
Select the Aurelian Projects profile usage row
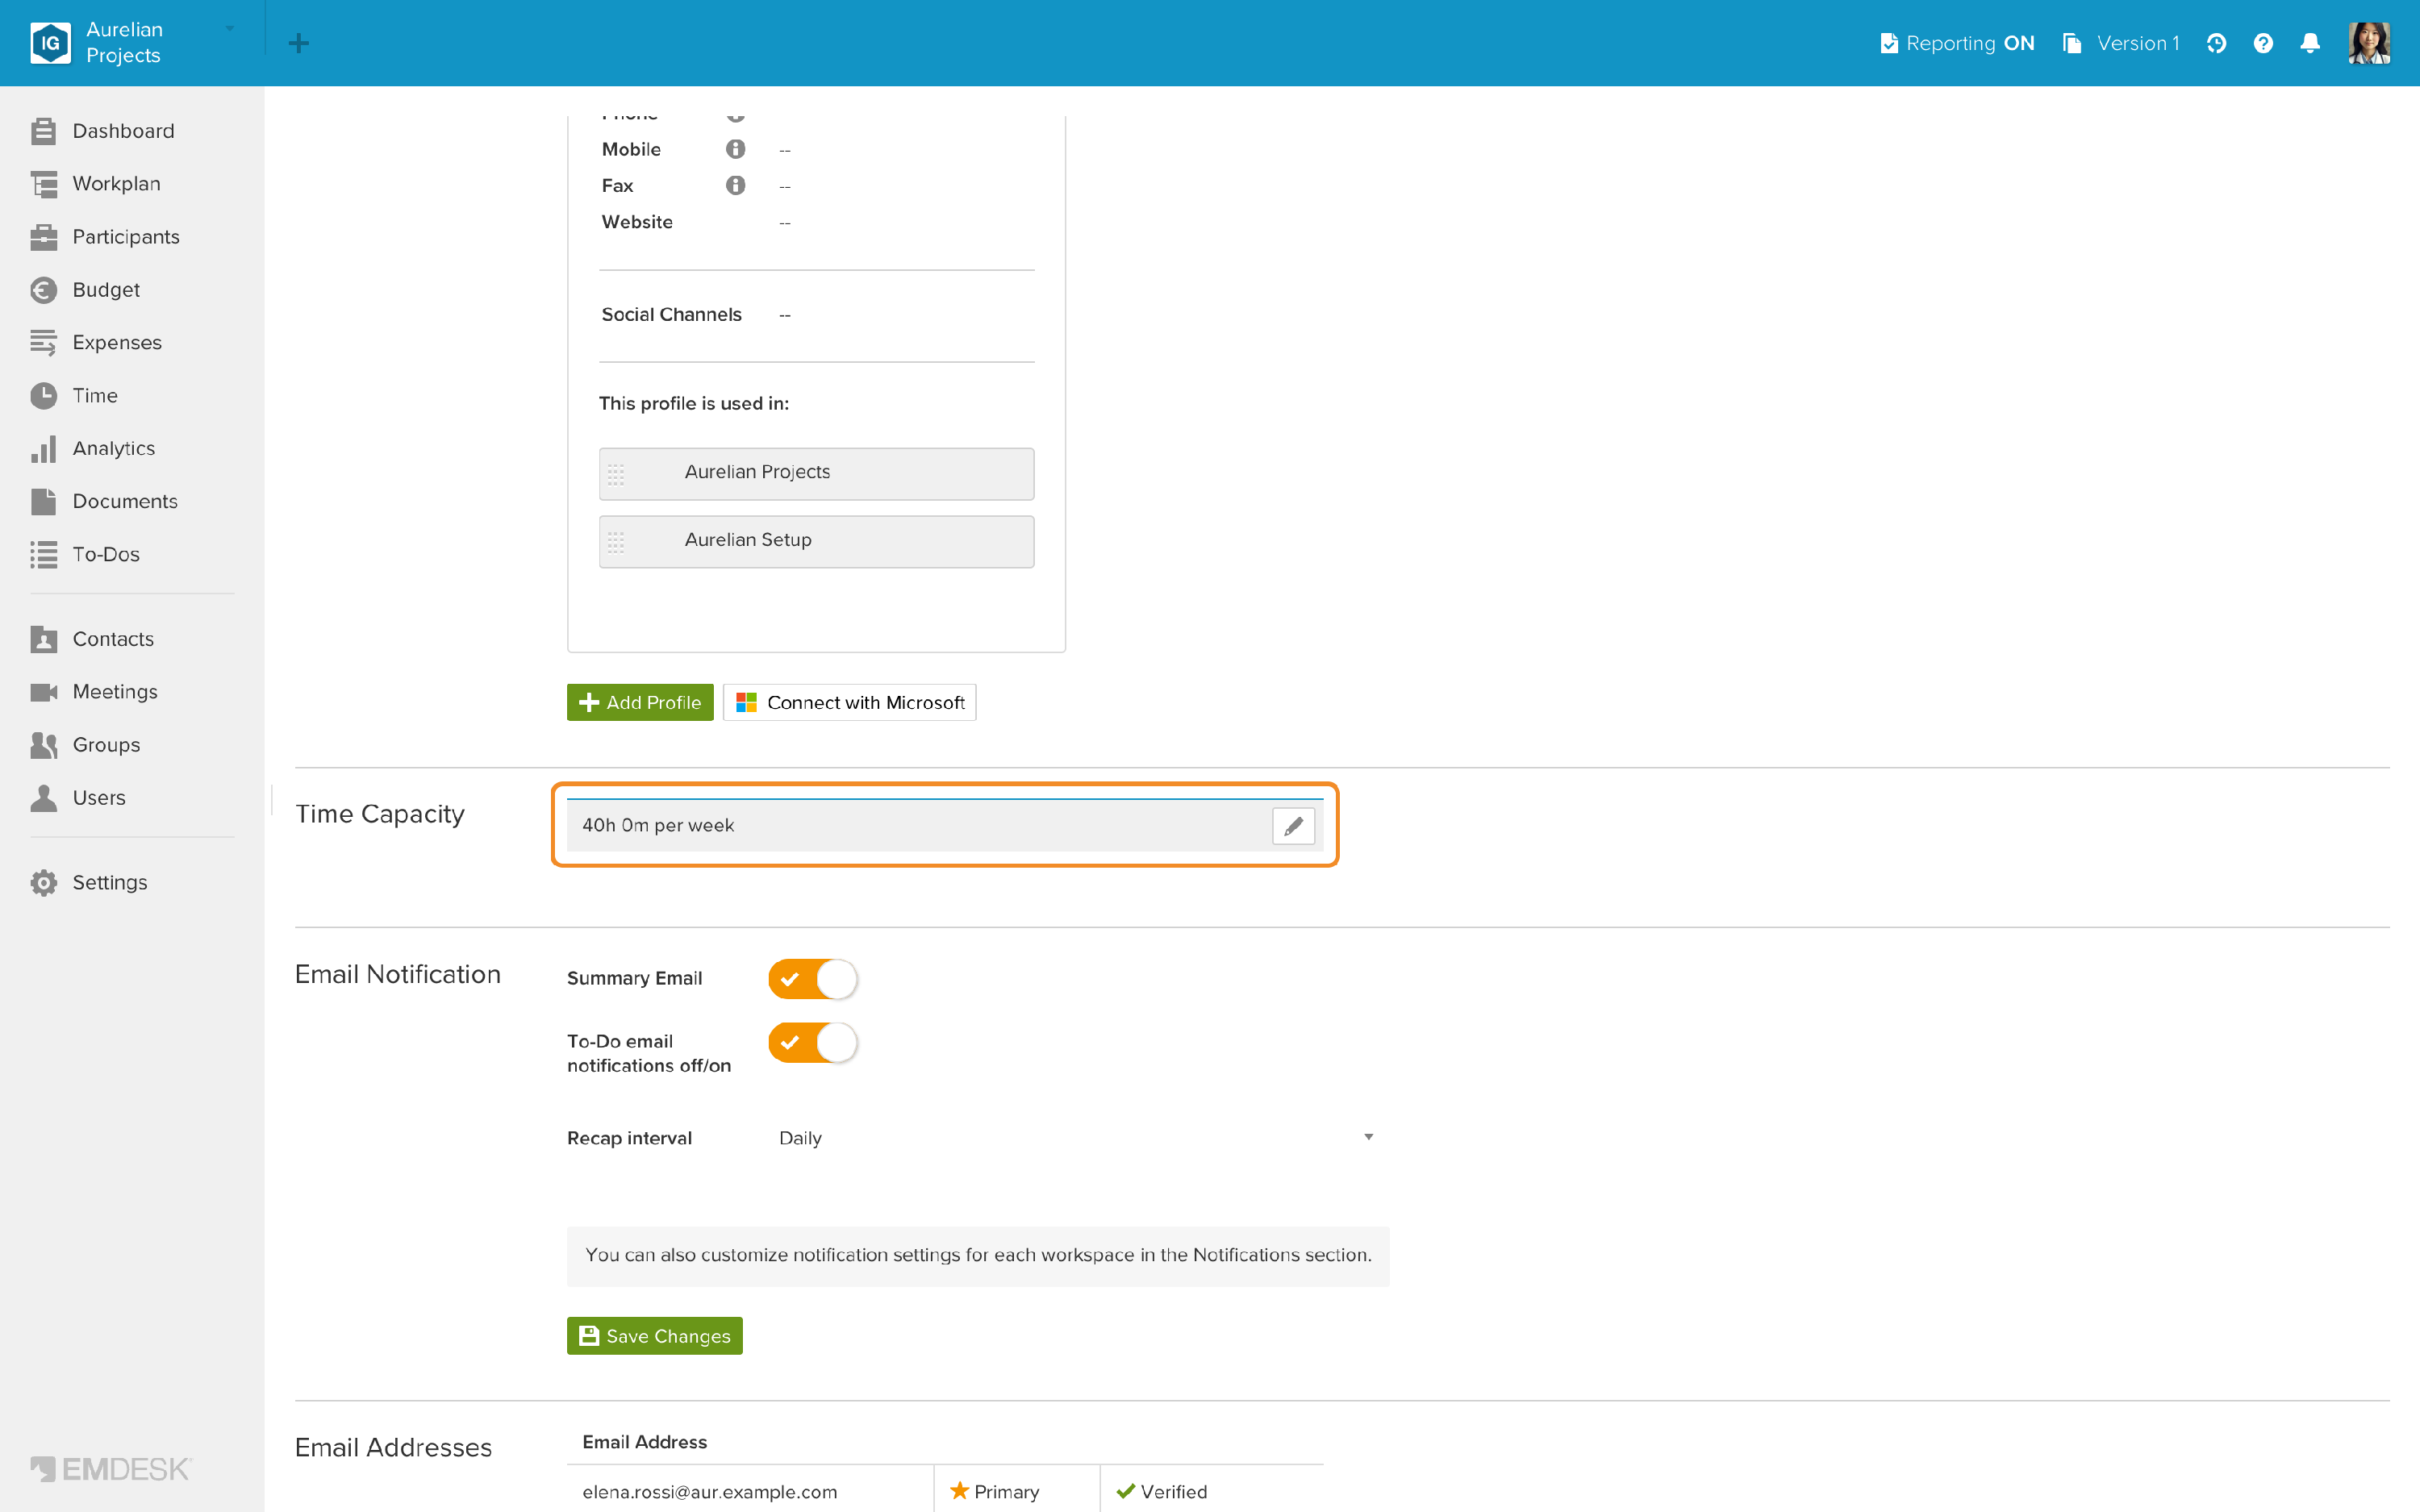point(816,473)
